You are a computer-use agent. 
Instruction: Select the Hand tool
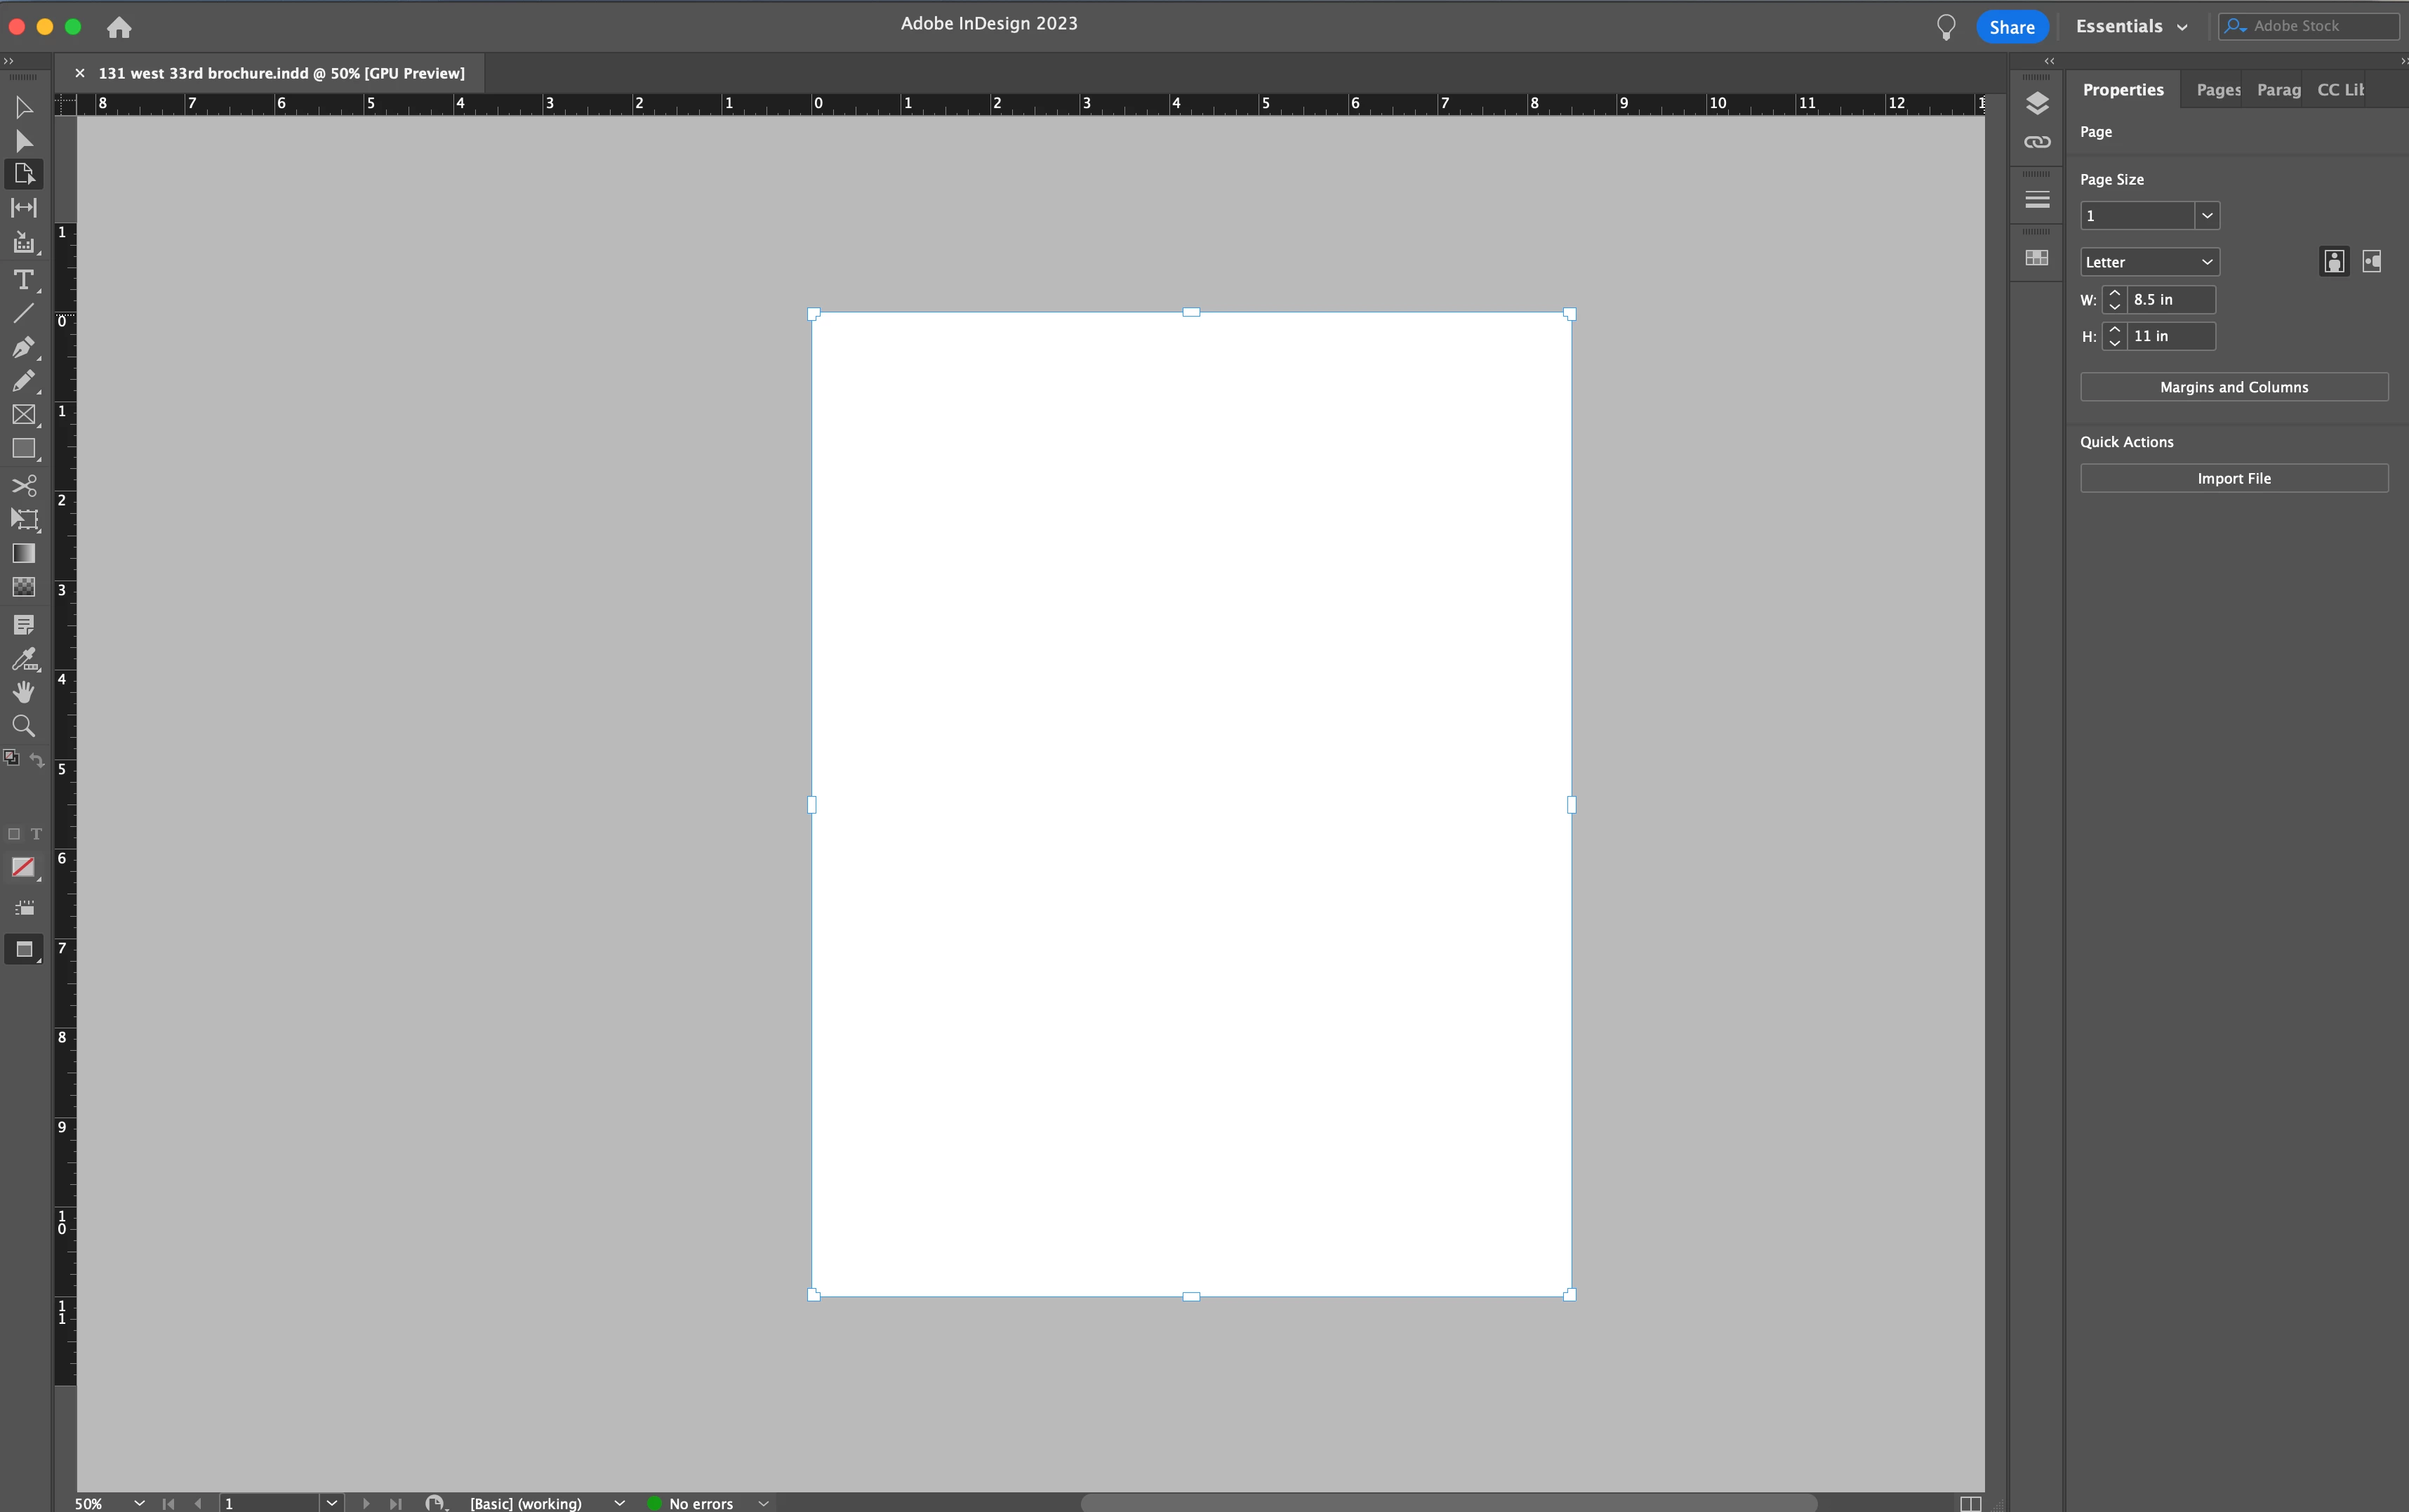click(23, 692)
